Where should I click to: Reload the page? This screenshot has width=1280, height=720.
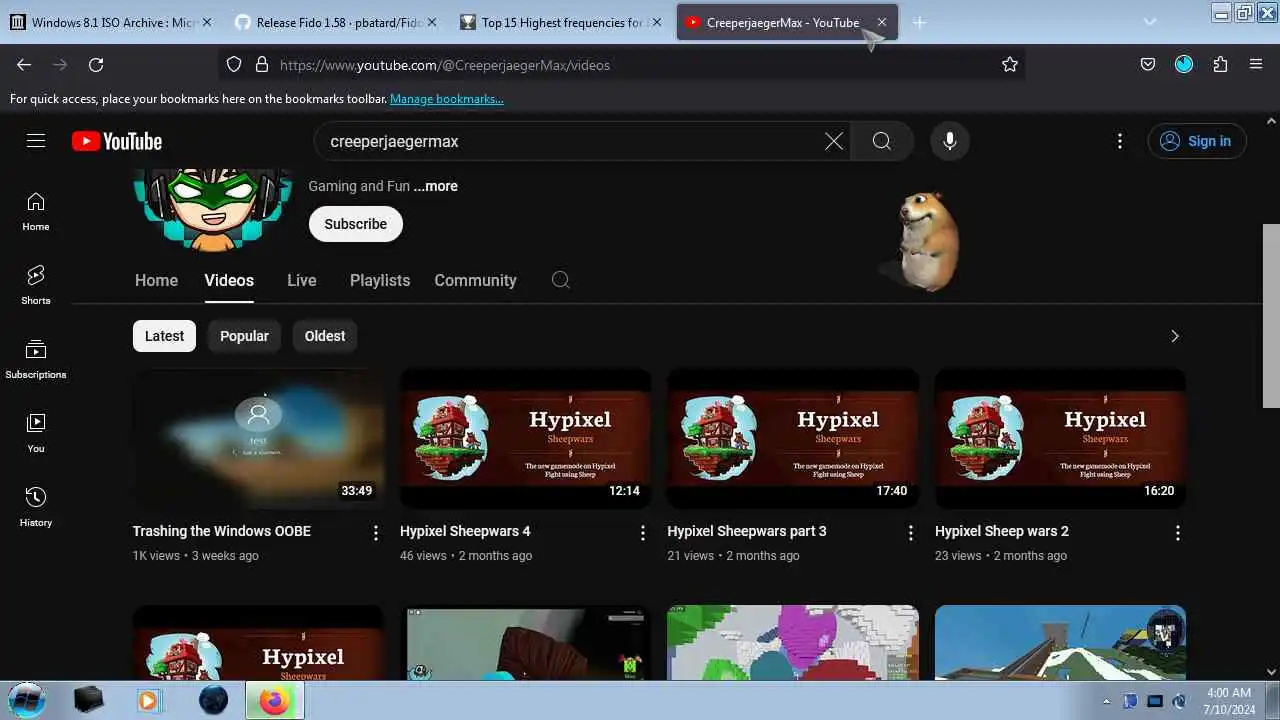click(96, 64)
